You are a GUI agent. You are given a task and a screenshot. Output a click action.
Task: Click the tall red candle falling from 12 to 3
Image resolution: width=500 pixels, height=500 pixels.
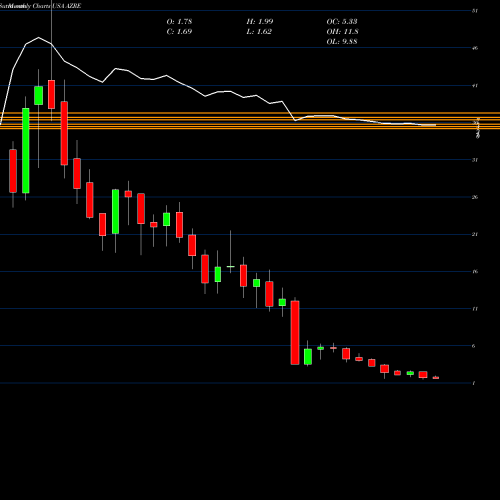pos(295,333)
